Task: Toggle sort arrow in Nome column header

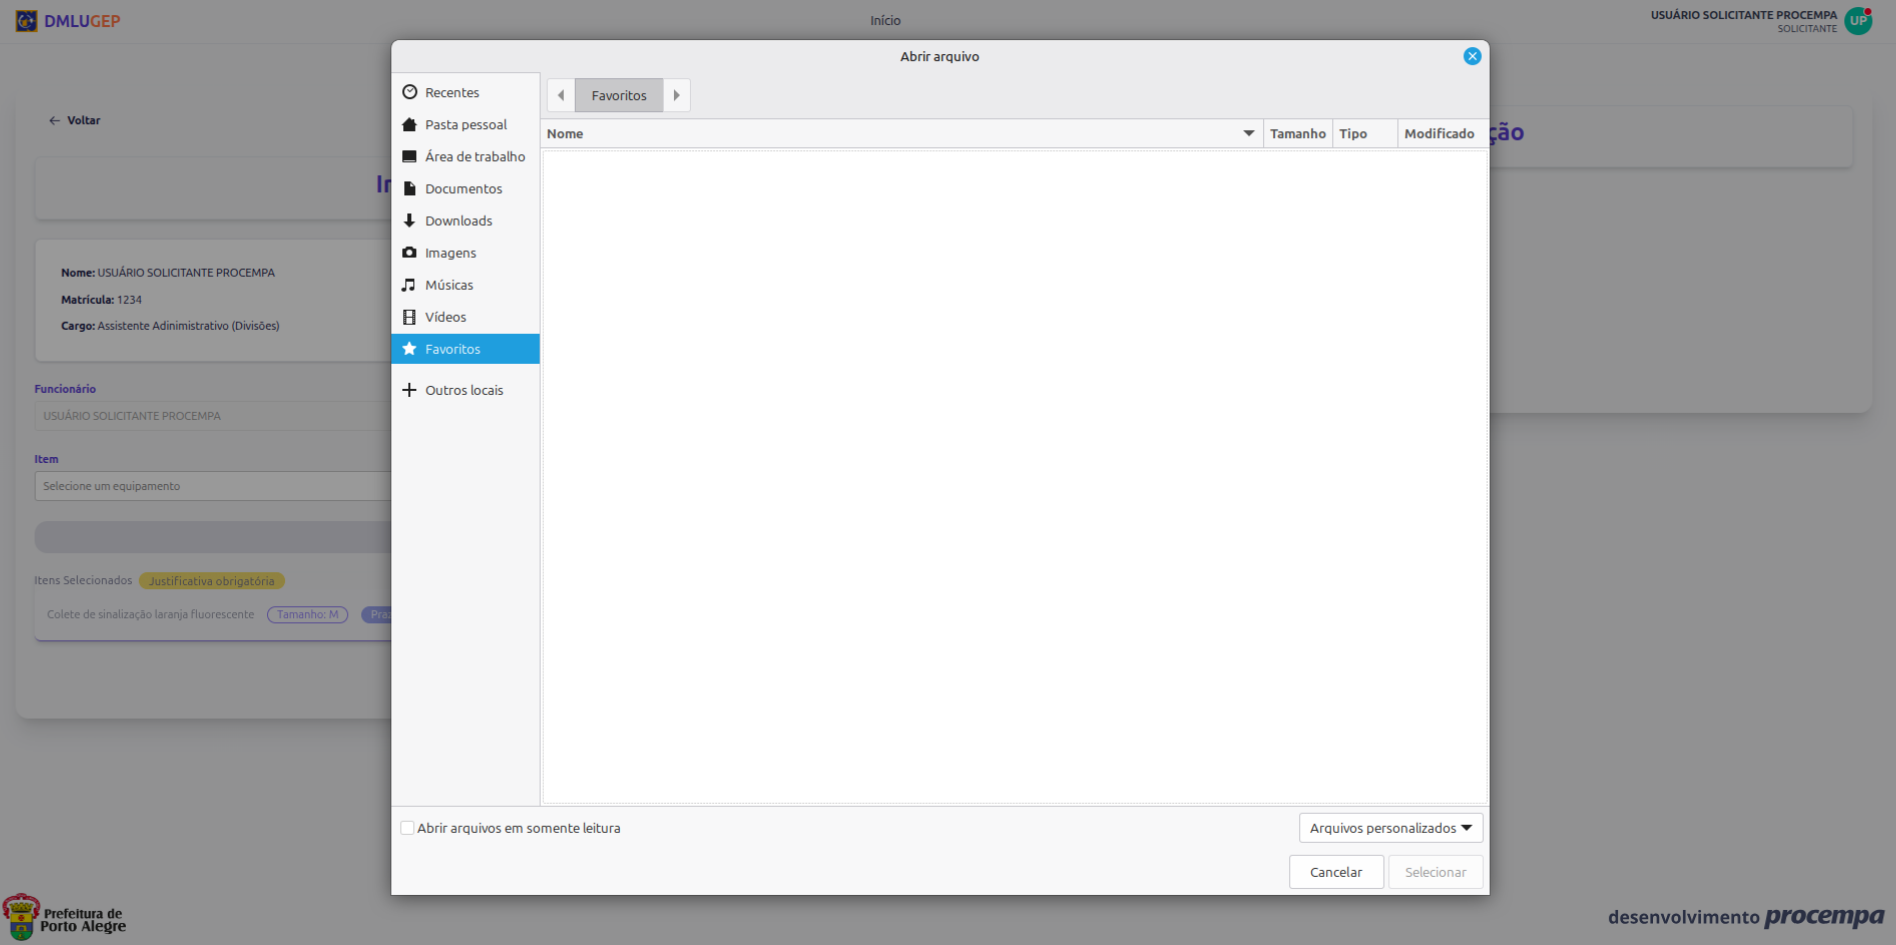Action: [x=1248, y=133]
